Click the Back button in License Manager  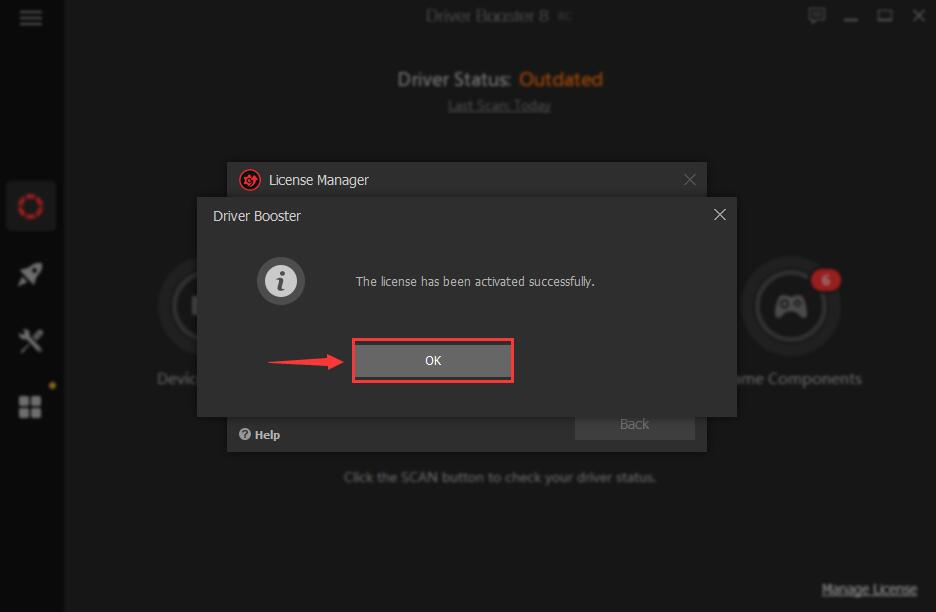pyautogui.click(x=635, y=425)
